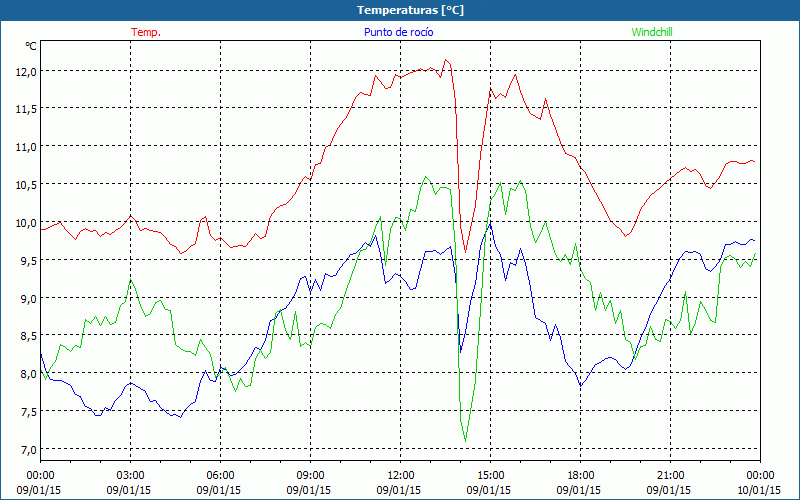Click the 06:00 time axis label
The height and width of the screenshot is (500, 800).
pos(220,476)
